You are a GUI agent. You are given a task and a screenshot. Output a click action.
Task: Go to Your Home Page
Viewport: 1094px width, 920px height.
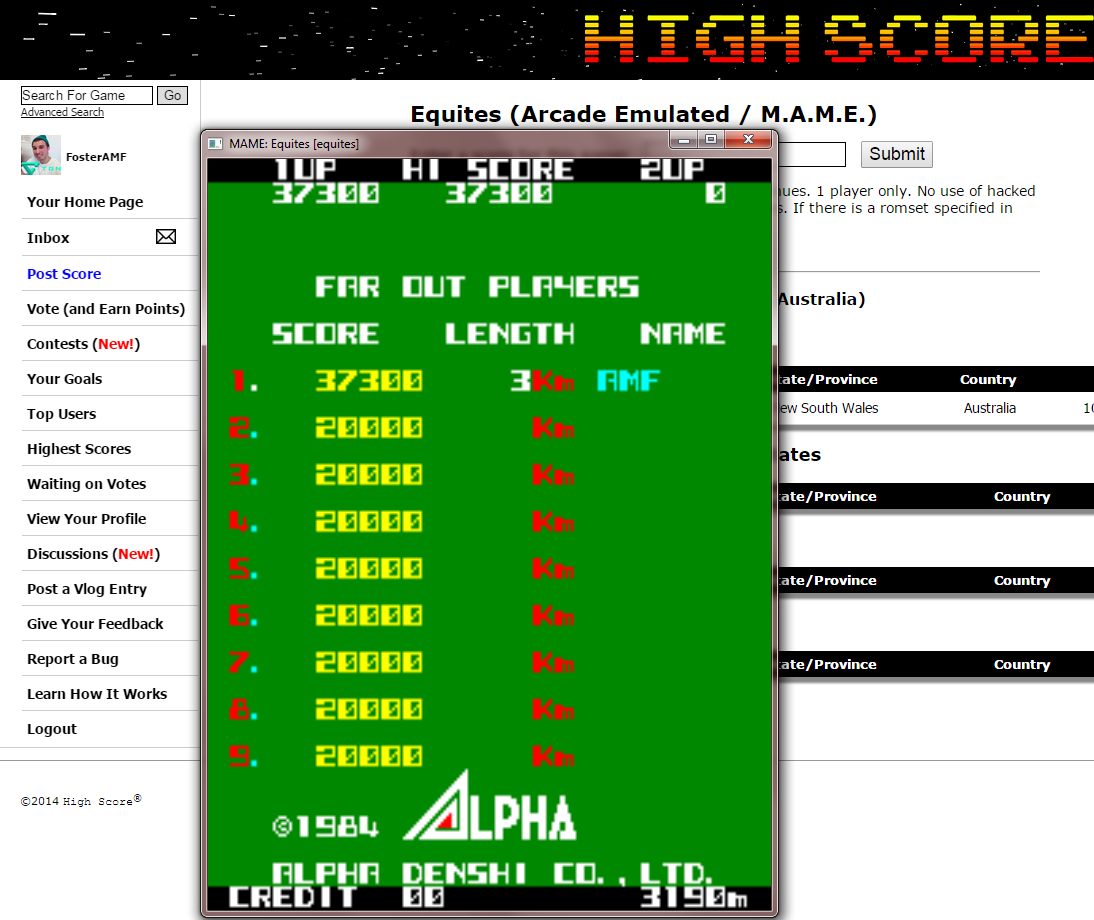click(x=85, y=202)
